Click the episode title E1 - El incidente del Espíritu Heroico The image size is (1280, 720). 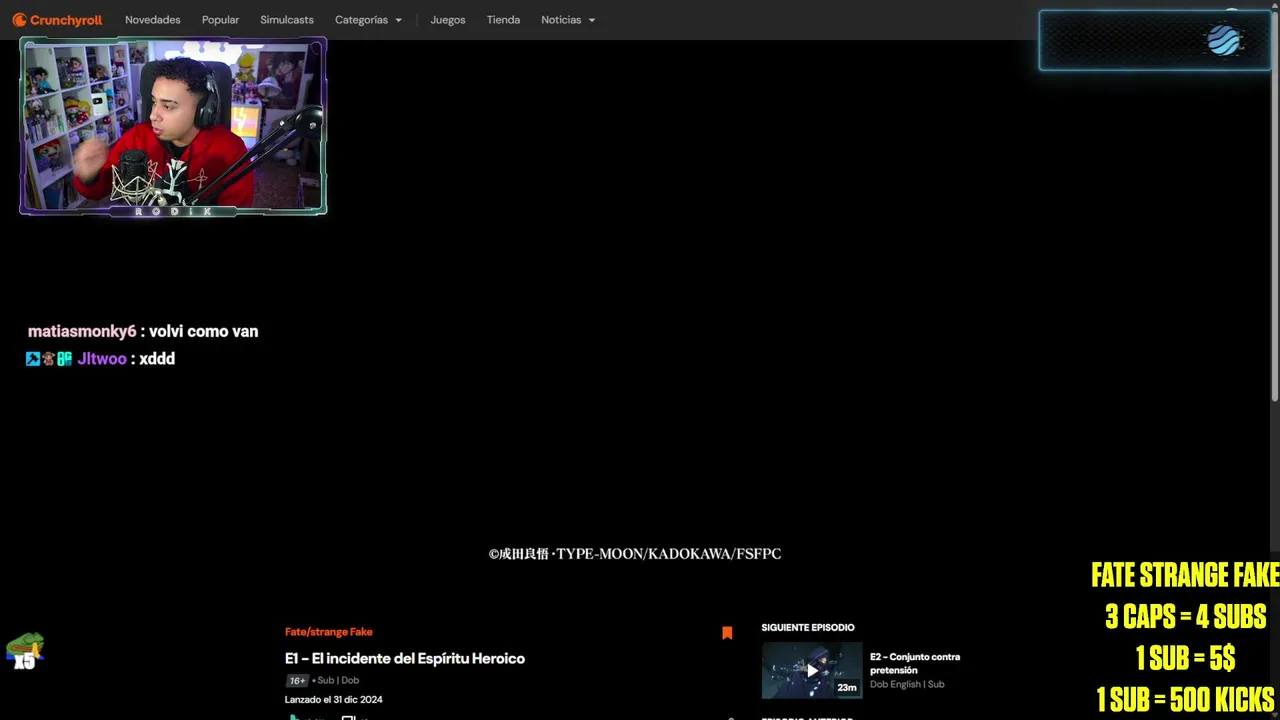tap(405, 658)
